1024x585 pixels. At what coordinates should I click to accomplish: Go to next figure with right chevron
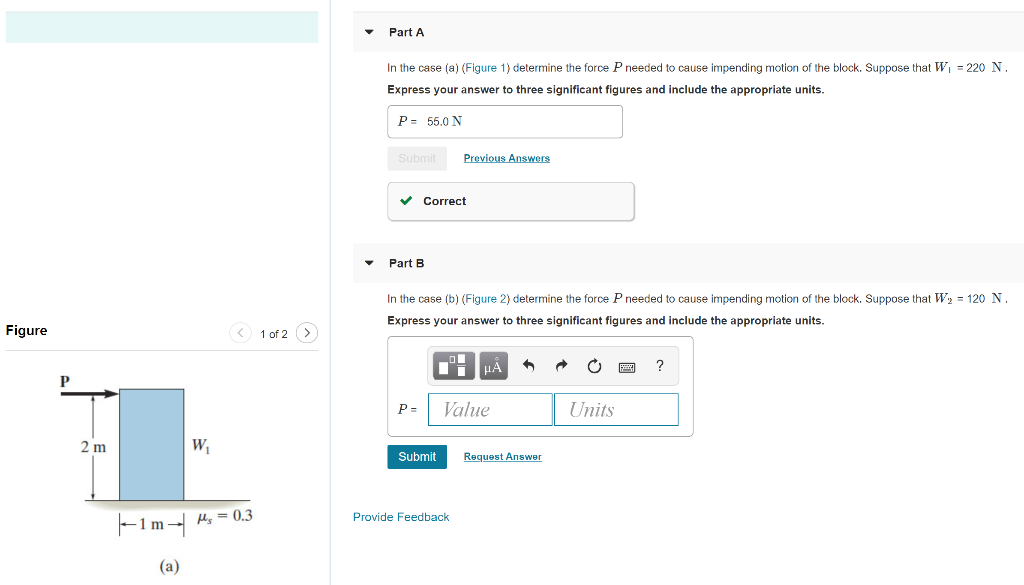coord(307,333)
